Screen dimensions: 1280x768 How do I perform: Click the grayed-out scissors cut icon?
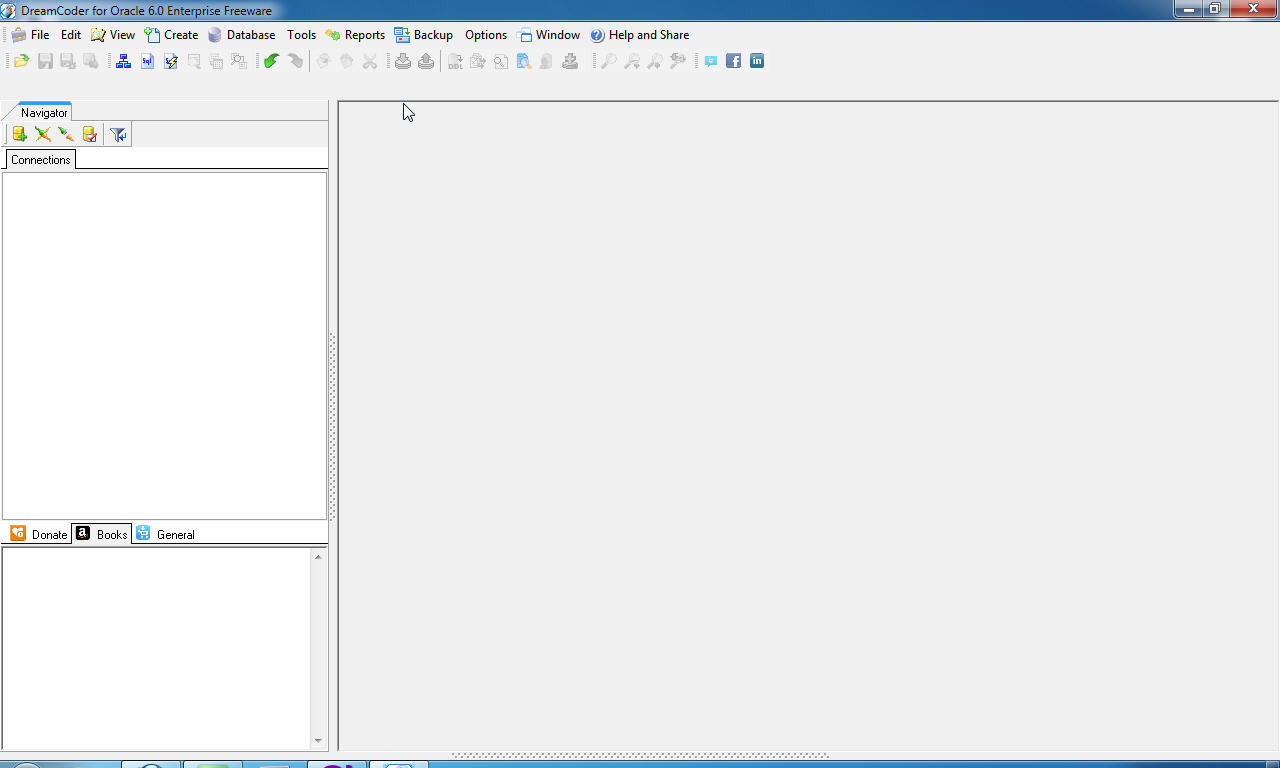point(370,61)
